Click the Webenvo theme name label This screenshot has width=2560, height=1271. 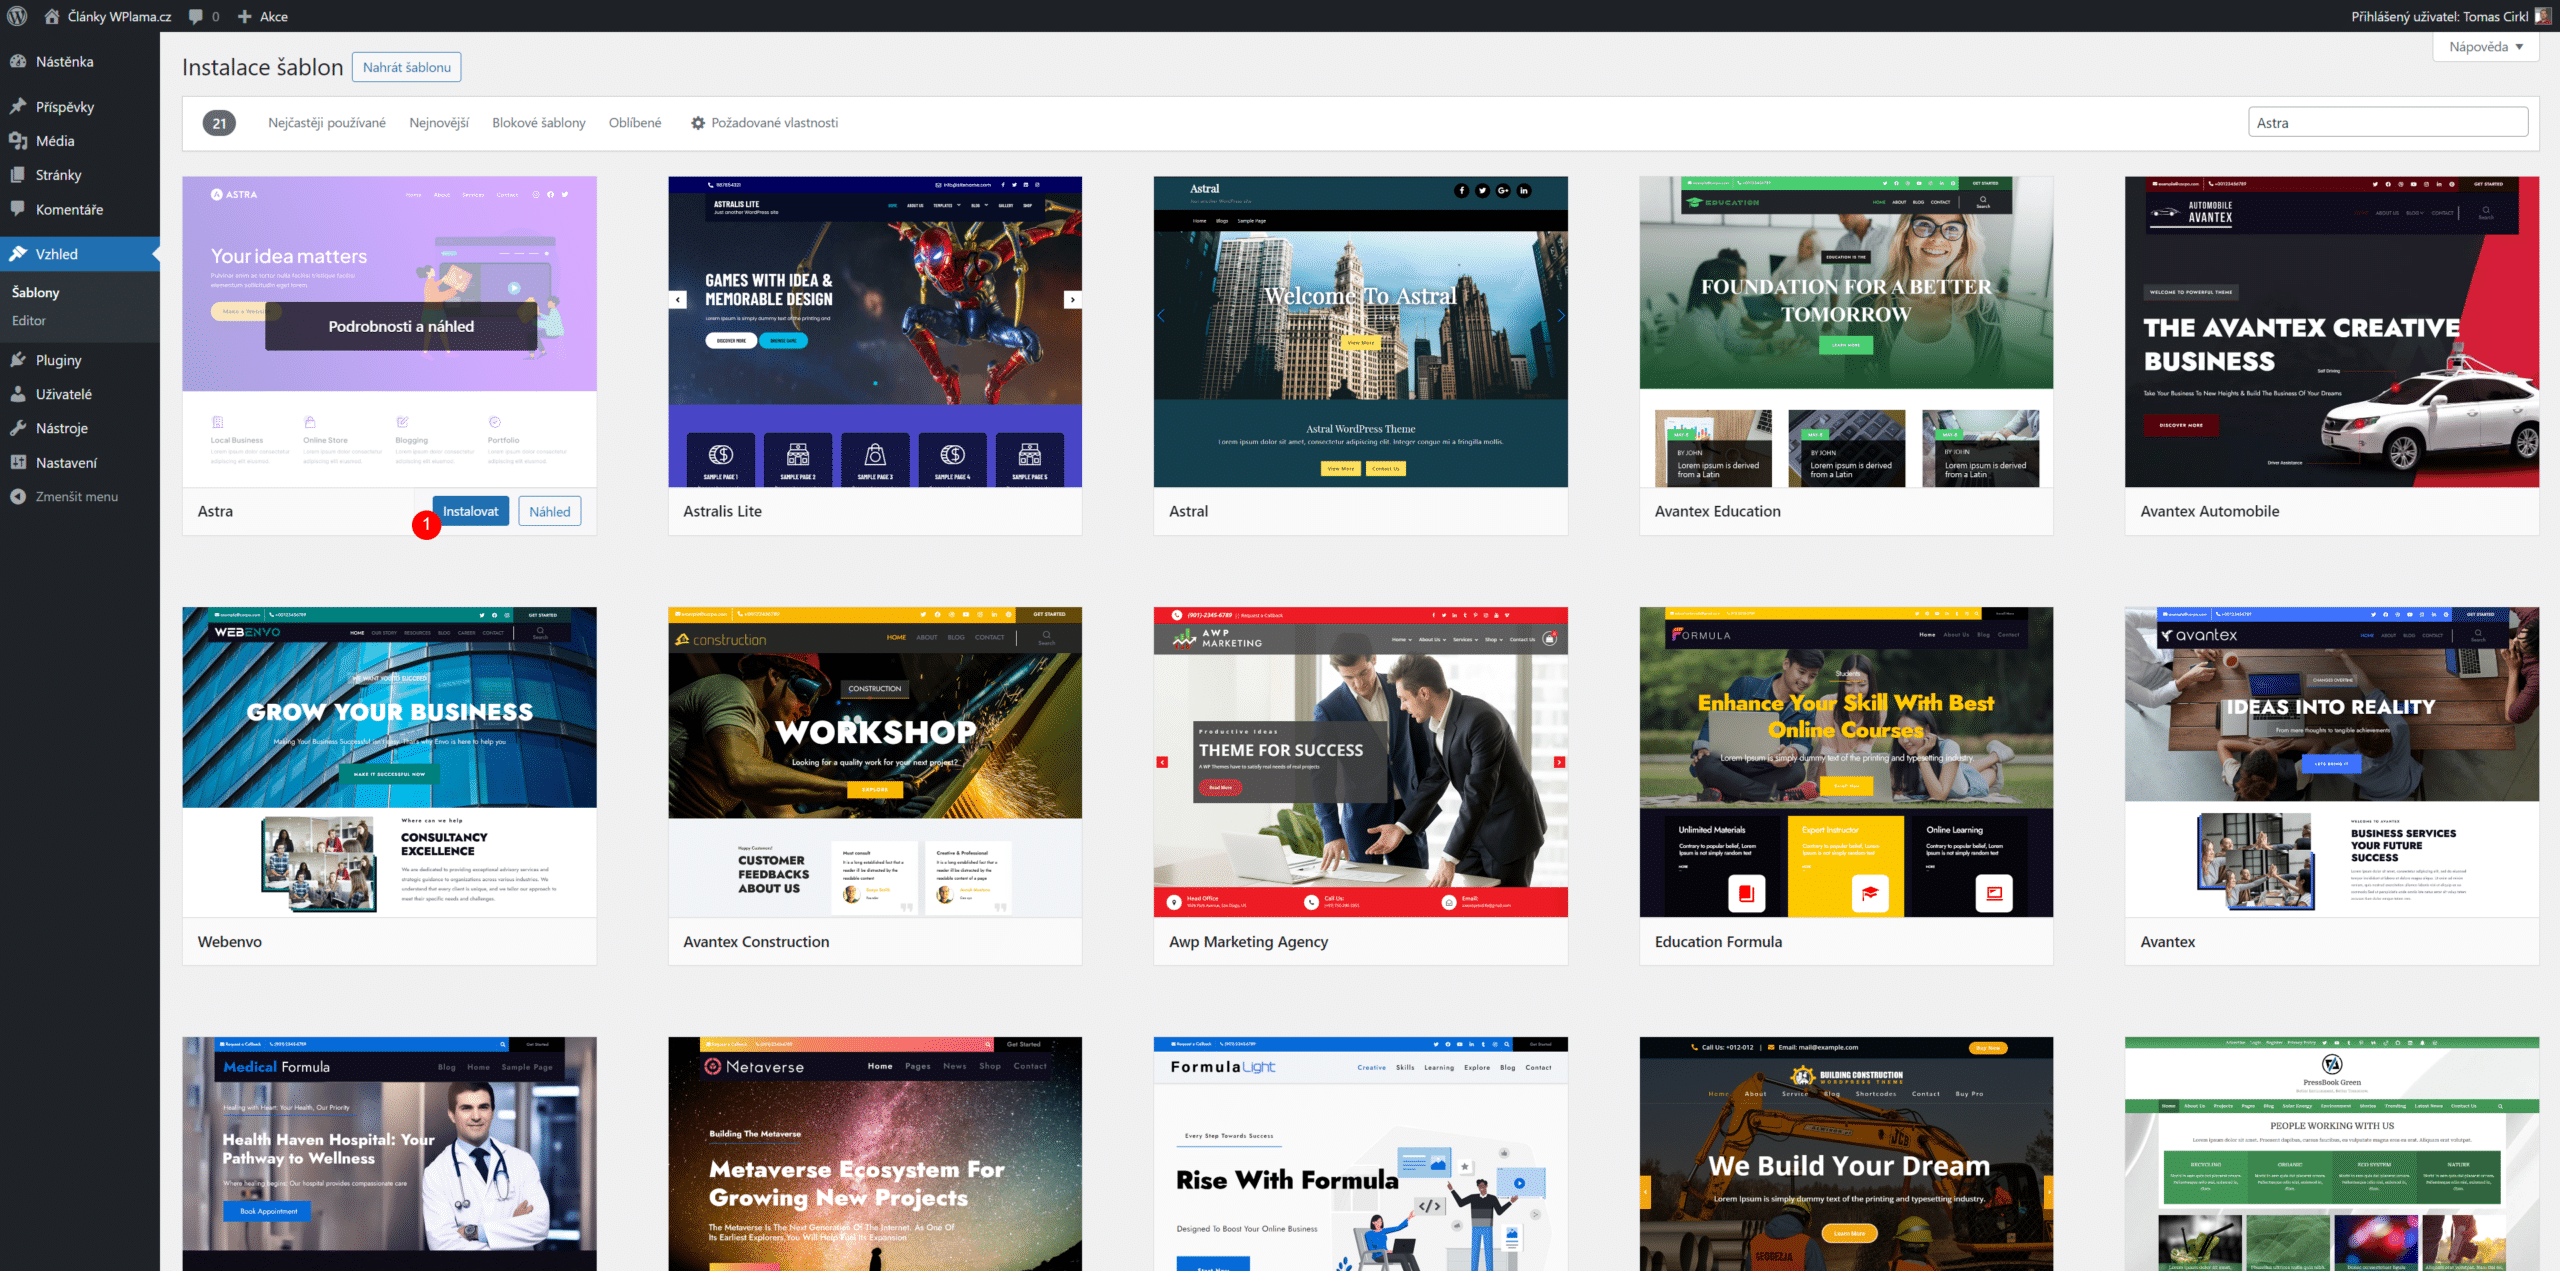(230, 941)
